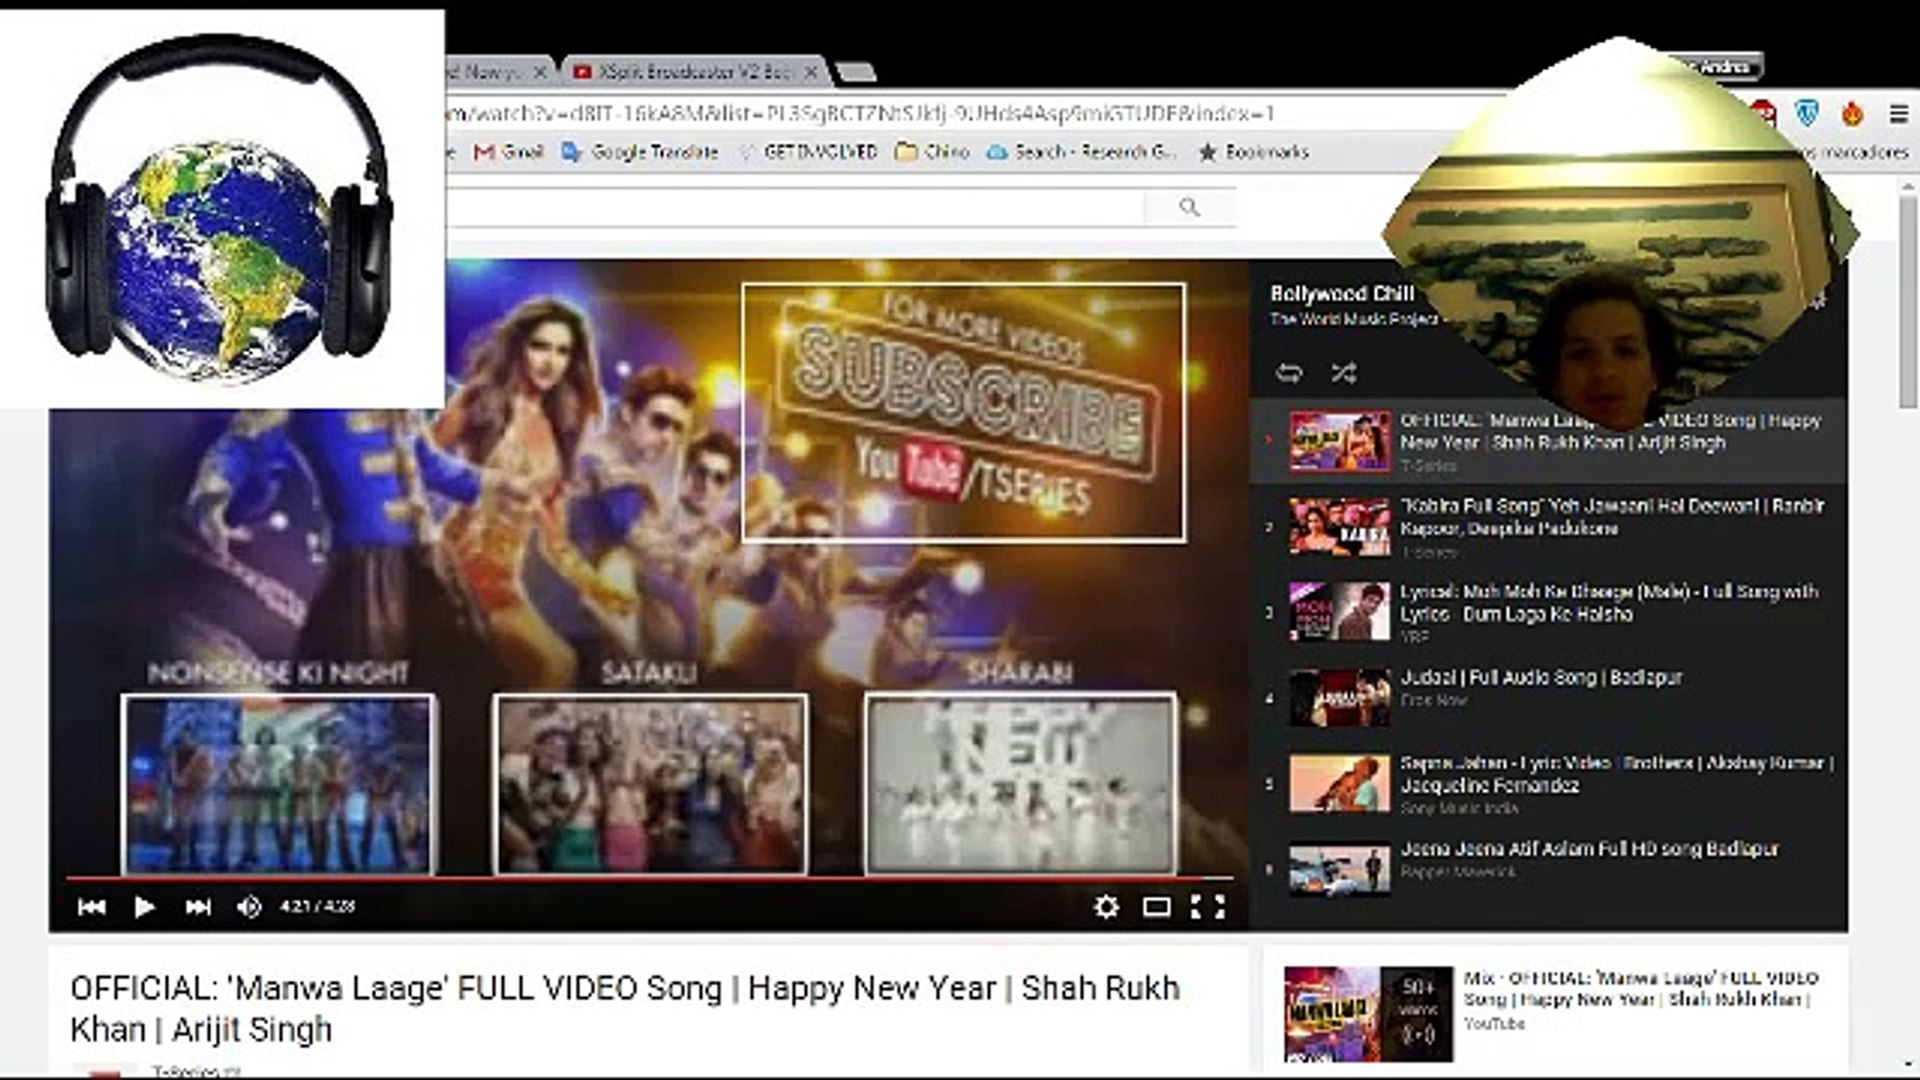The height and width of the screenshot is (1080, 1920).
Task: Open the Gmail bookmark
Action: point(509,152)
